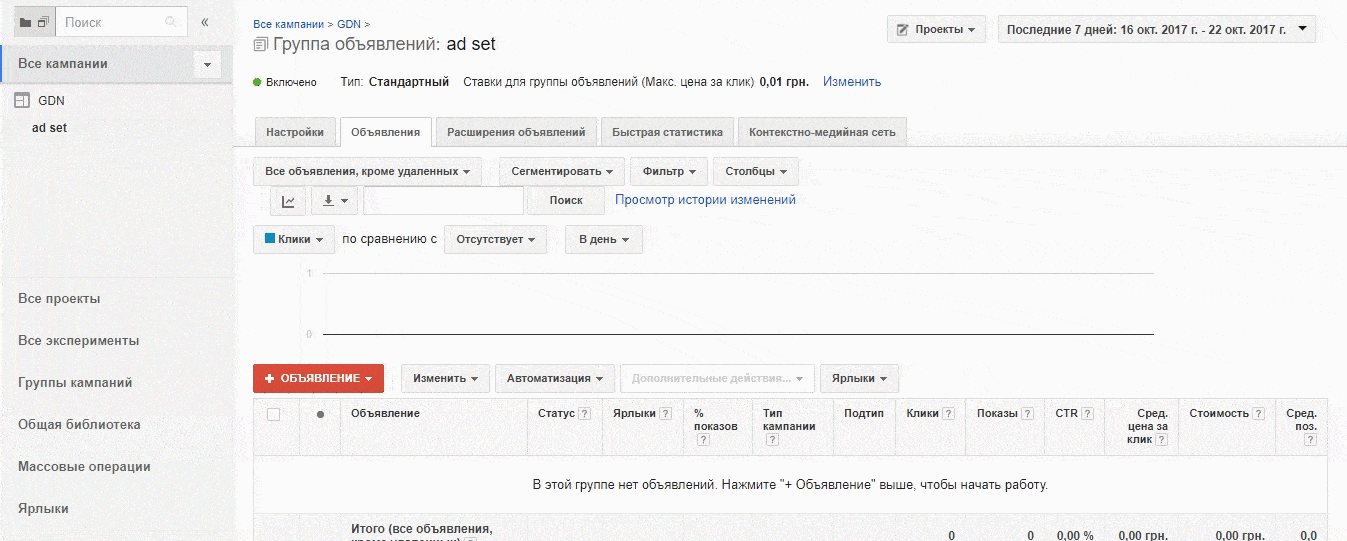Click the GDN campaign icon
Viewport: 1347px width, 541px height.
[23, 101]
